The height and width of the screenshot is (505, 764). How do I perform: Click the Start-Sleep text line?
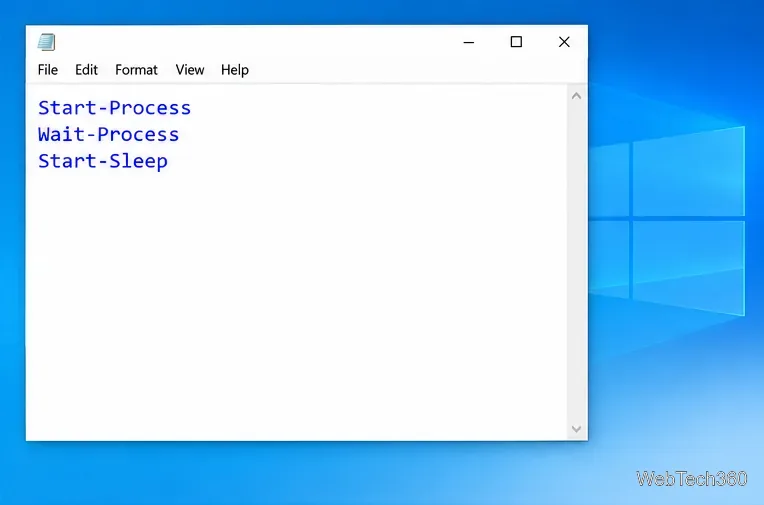coord(103,161)
